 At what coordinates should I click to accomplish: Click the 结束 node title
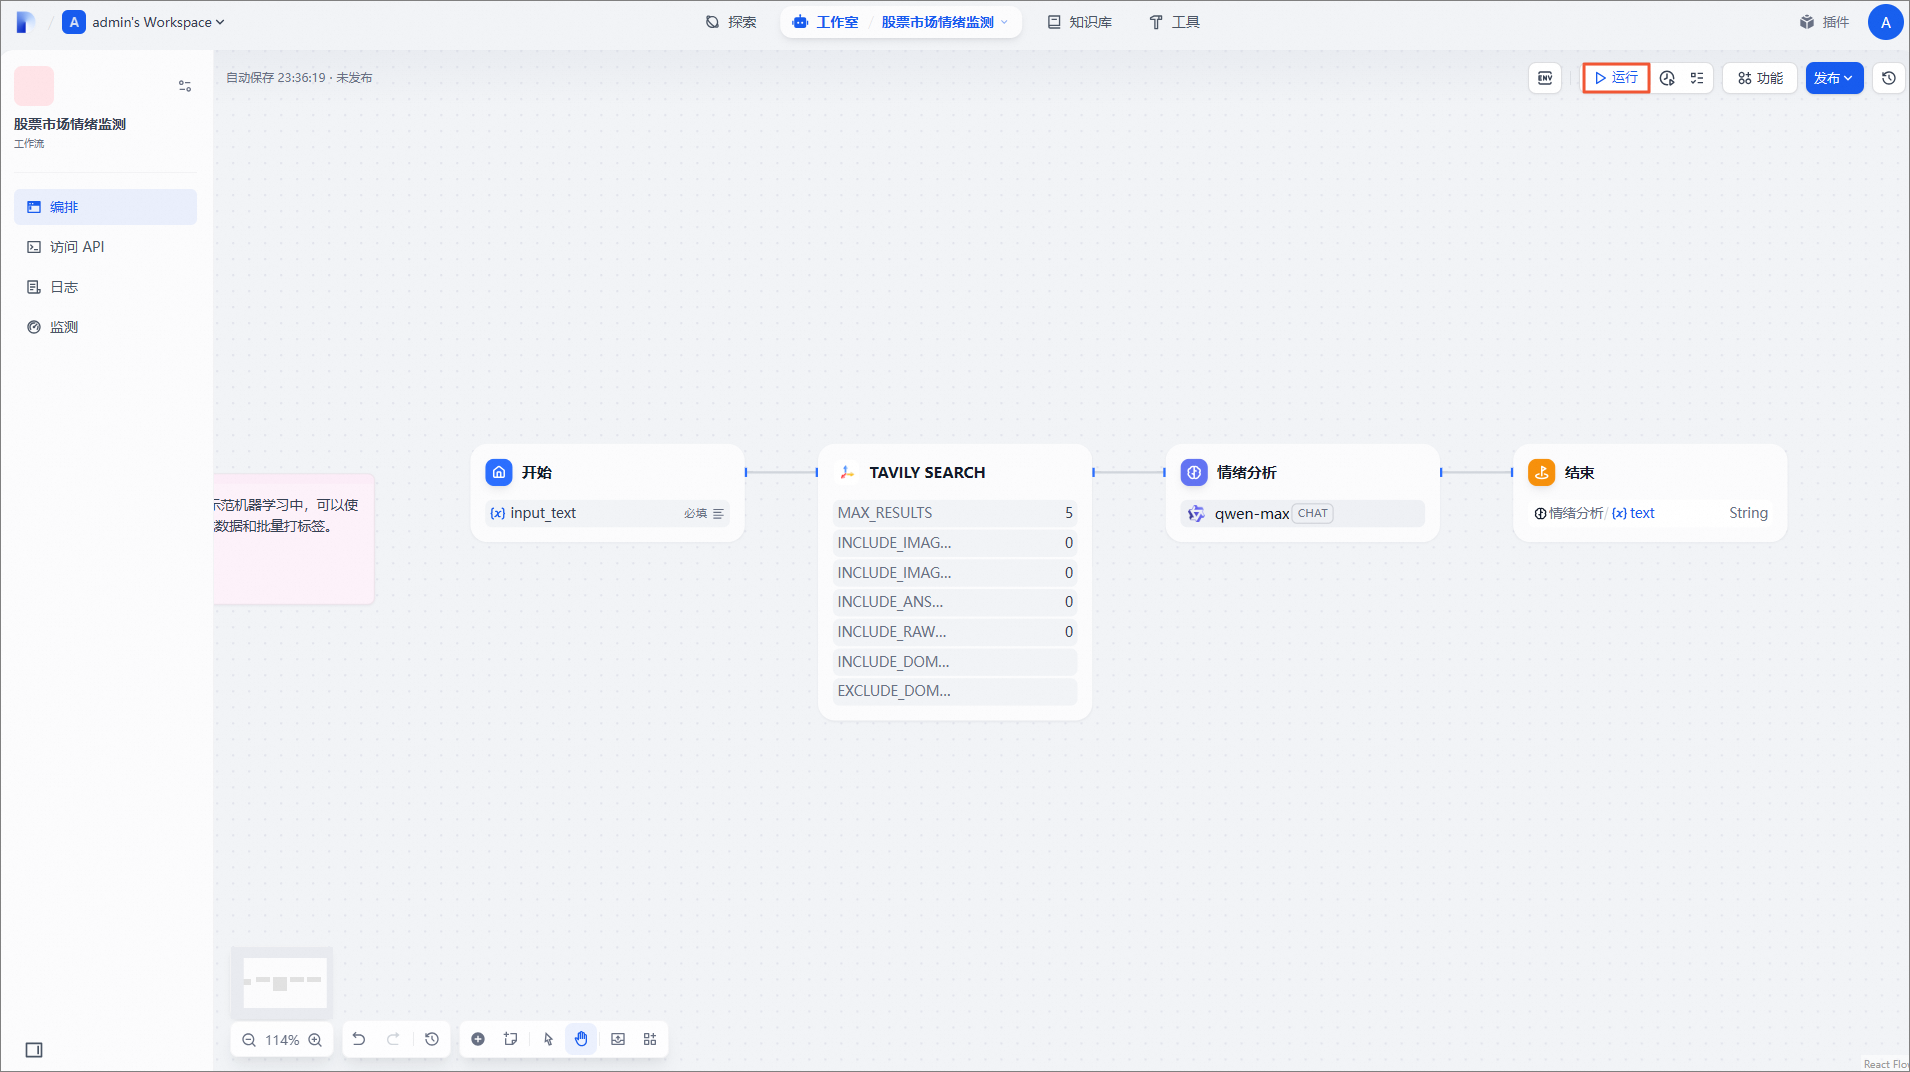(1579, 472)
